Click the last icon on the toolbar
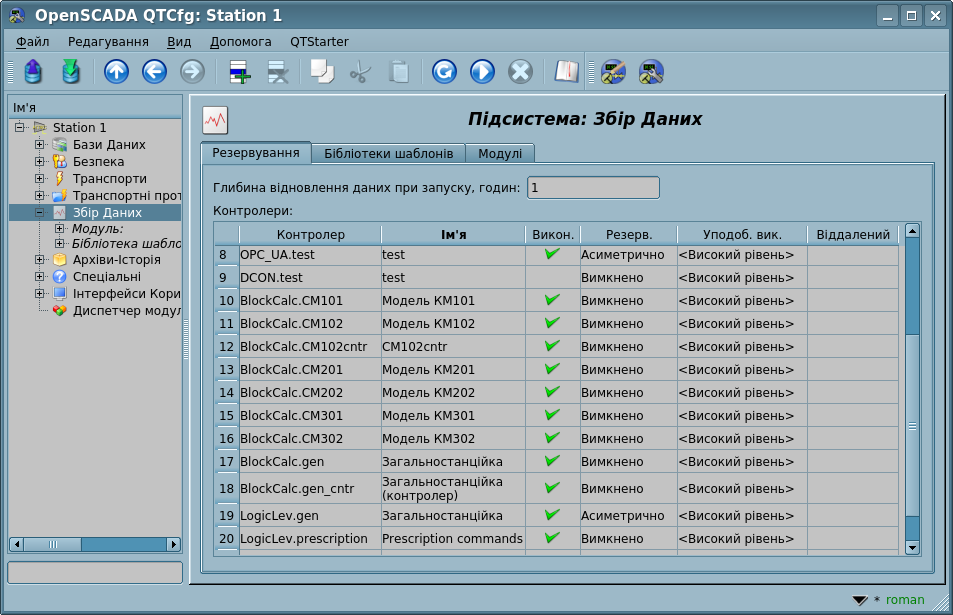 click(651, 71)
